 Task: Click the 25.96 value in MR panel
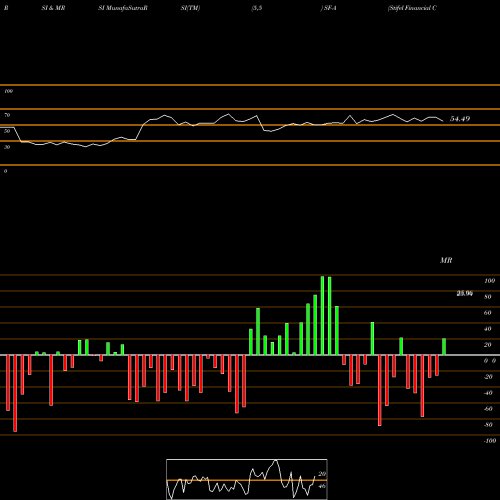[x=465, y=293]
